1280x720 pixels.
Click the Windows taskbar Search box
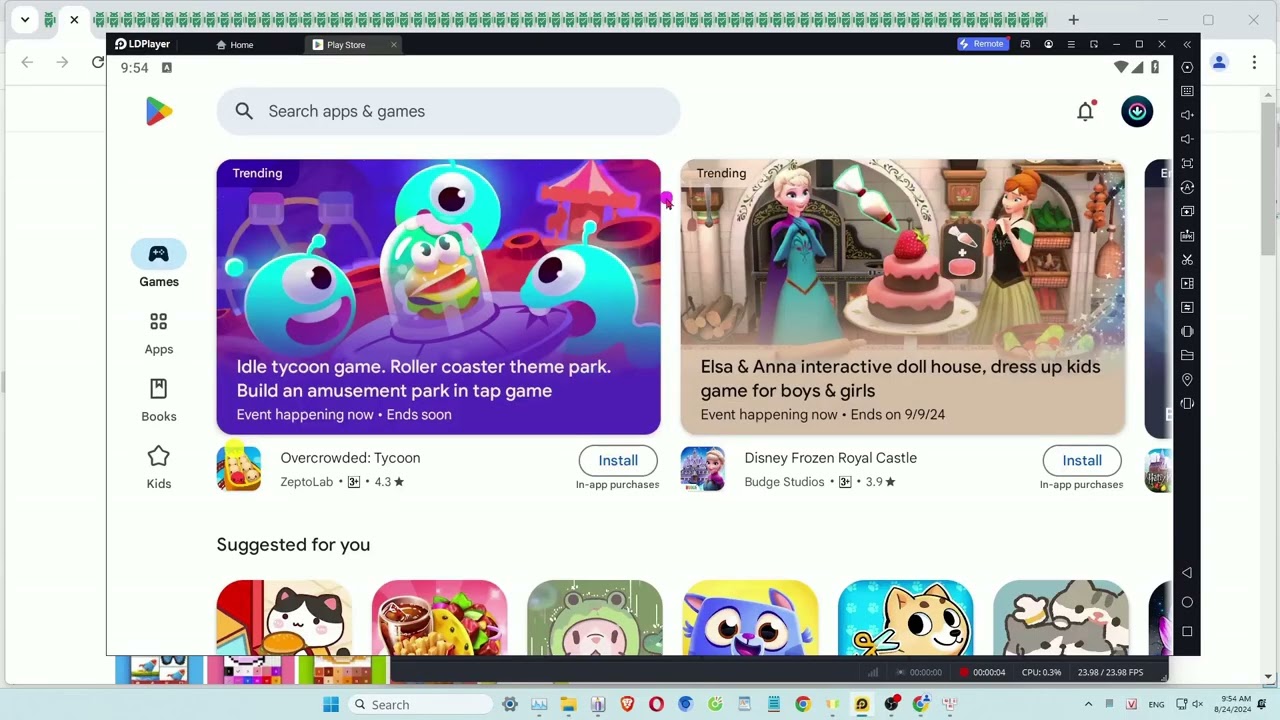pos(420,704)
